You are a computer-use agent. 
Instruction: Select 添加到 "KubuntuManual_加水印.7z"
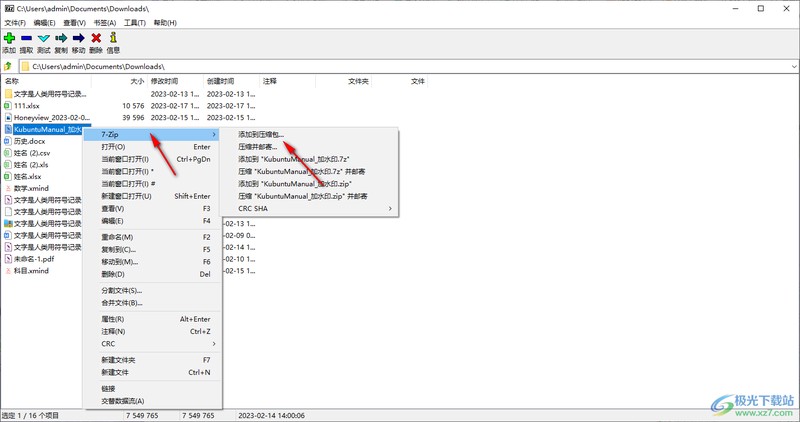(309, 159)
